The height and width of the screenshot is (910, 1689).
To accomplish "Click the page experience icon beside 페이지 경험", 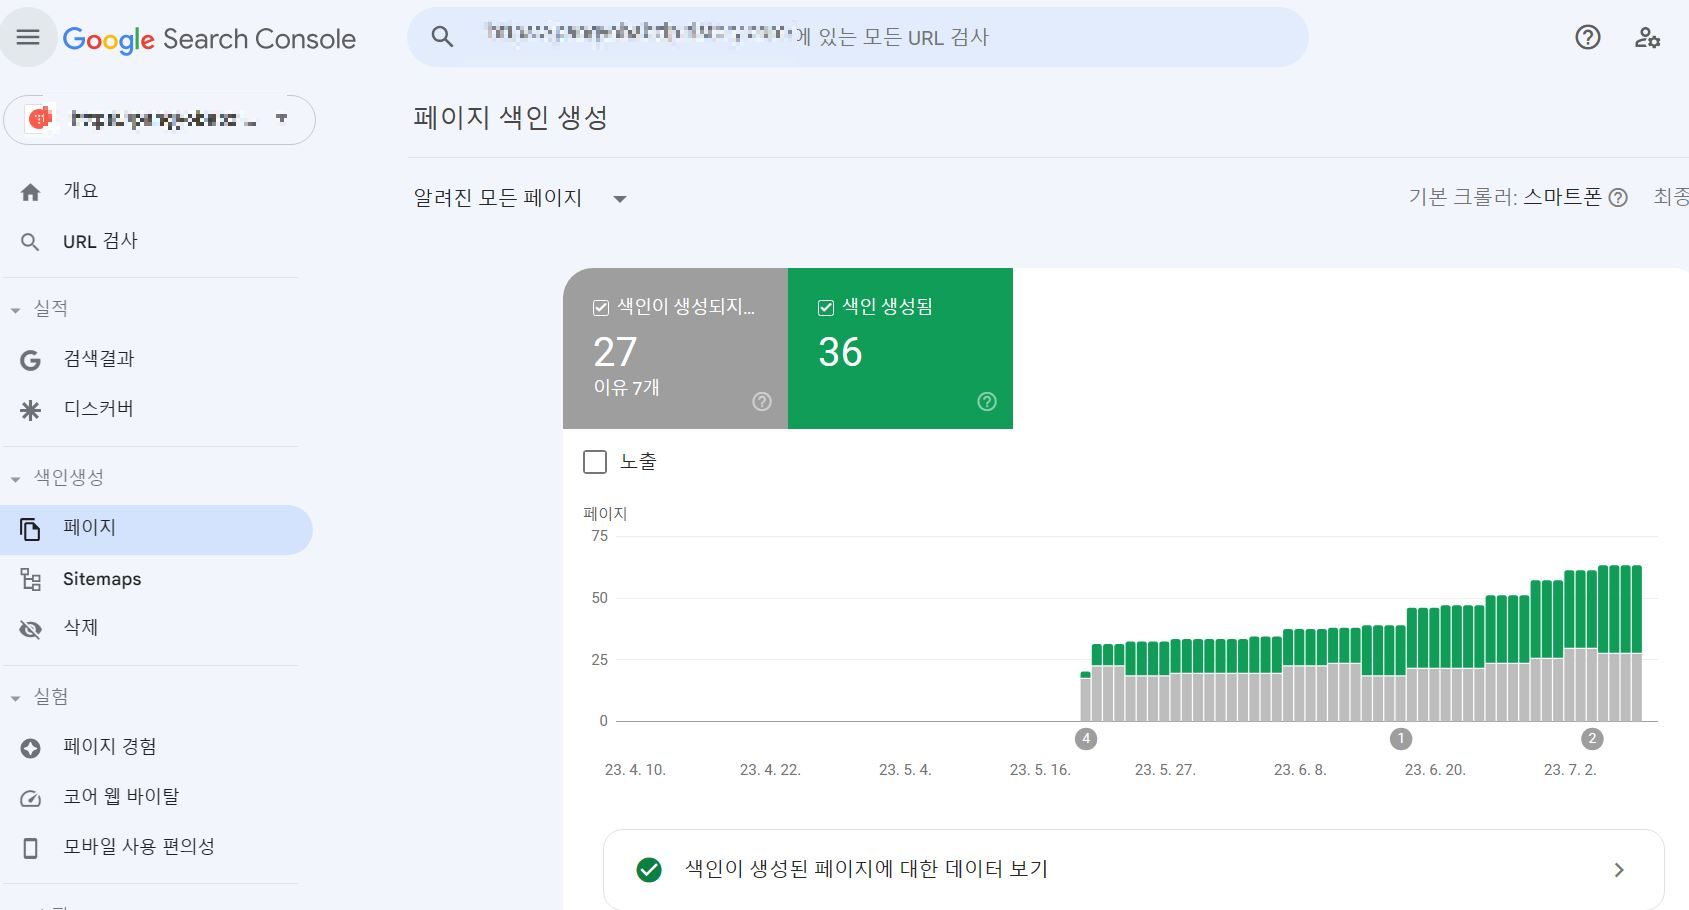I will click(31, 748).
